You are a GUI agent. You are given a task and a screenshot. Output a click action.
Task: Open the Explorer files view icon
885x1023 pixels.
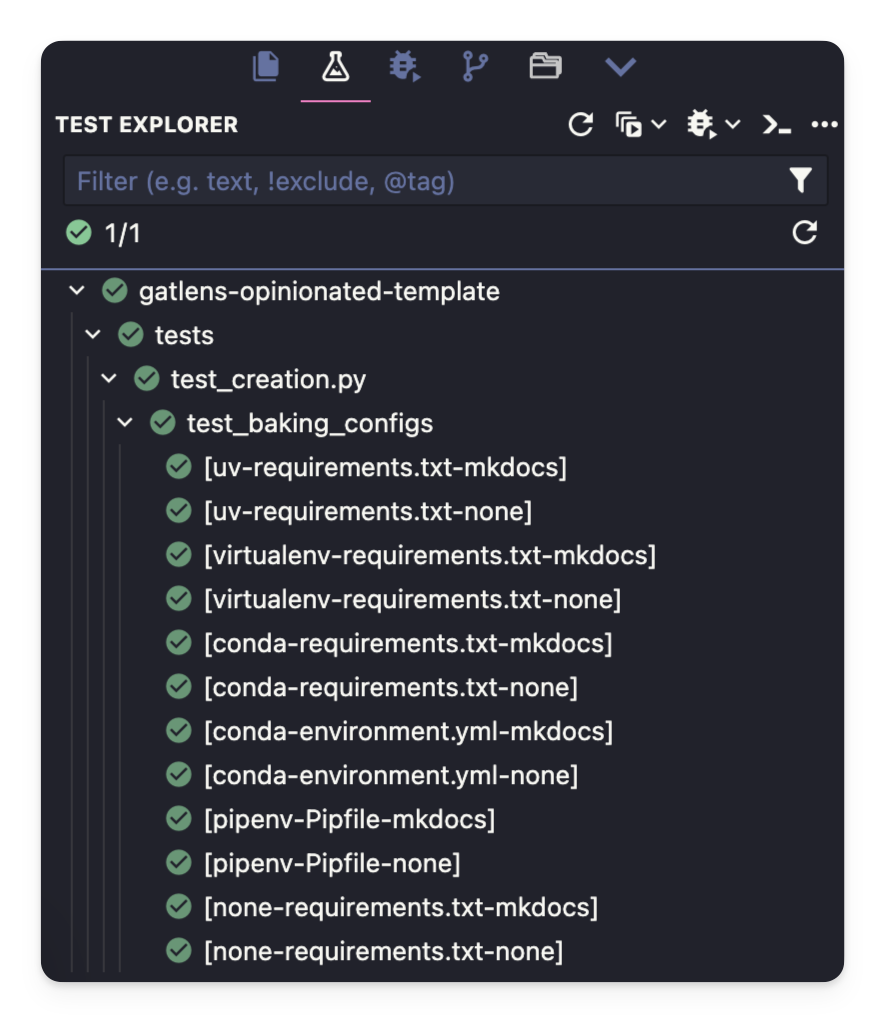pyautogui.click(x=266, y=67)
